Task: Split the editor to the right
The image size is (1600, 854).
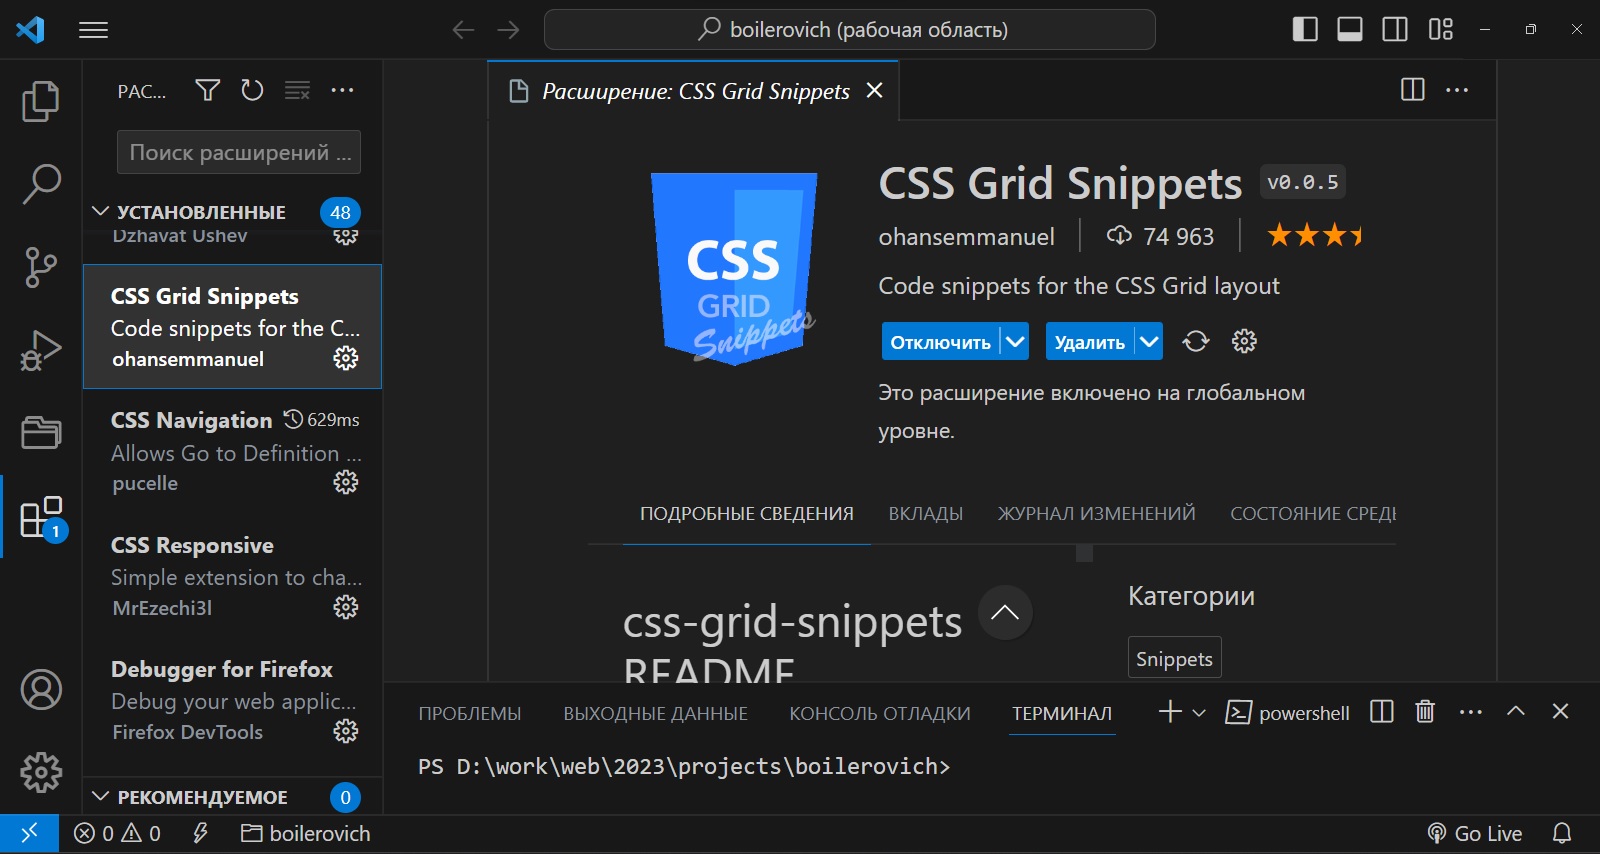Action: (x=1413, y=90)
